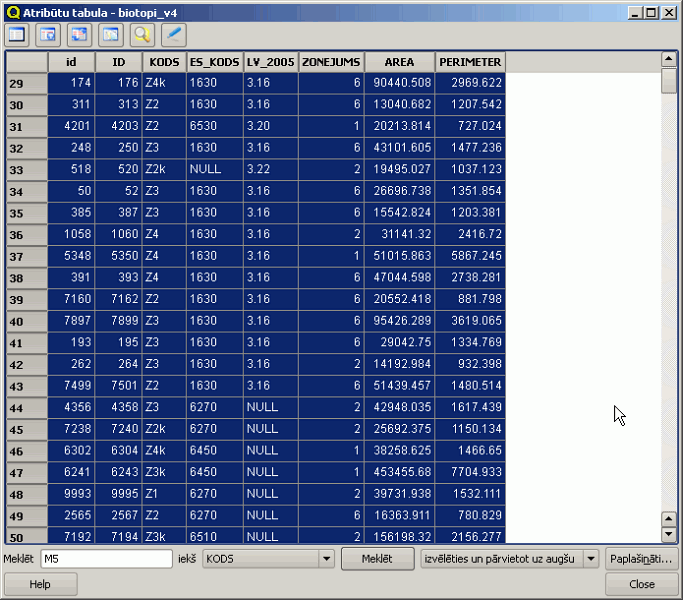This screenshot has height=600, width=683.
Task: Click the PERIMETER column header
Action: click(470, 62)
